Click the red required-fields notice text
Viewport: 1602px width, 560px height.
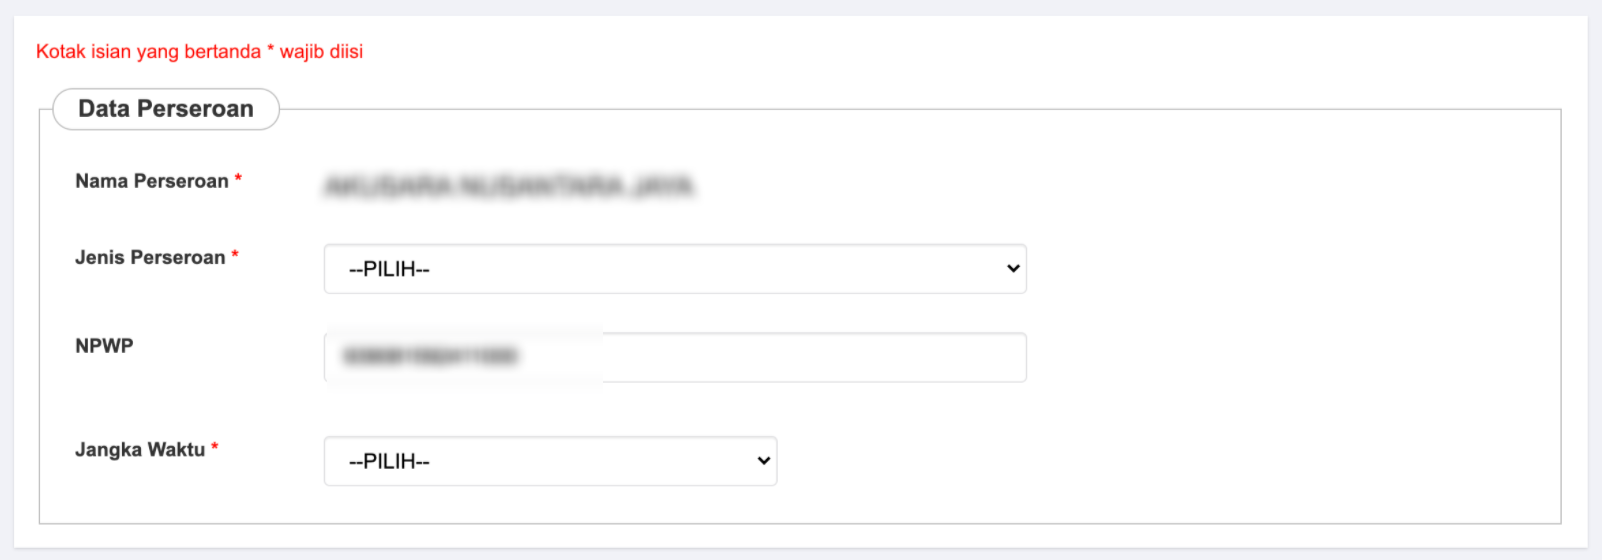pyautogui.click(x=199, y=52)
